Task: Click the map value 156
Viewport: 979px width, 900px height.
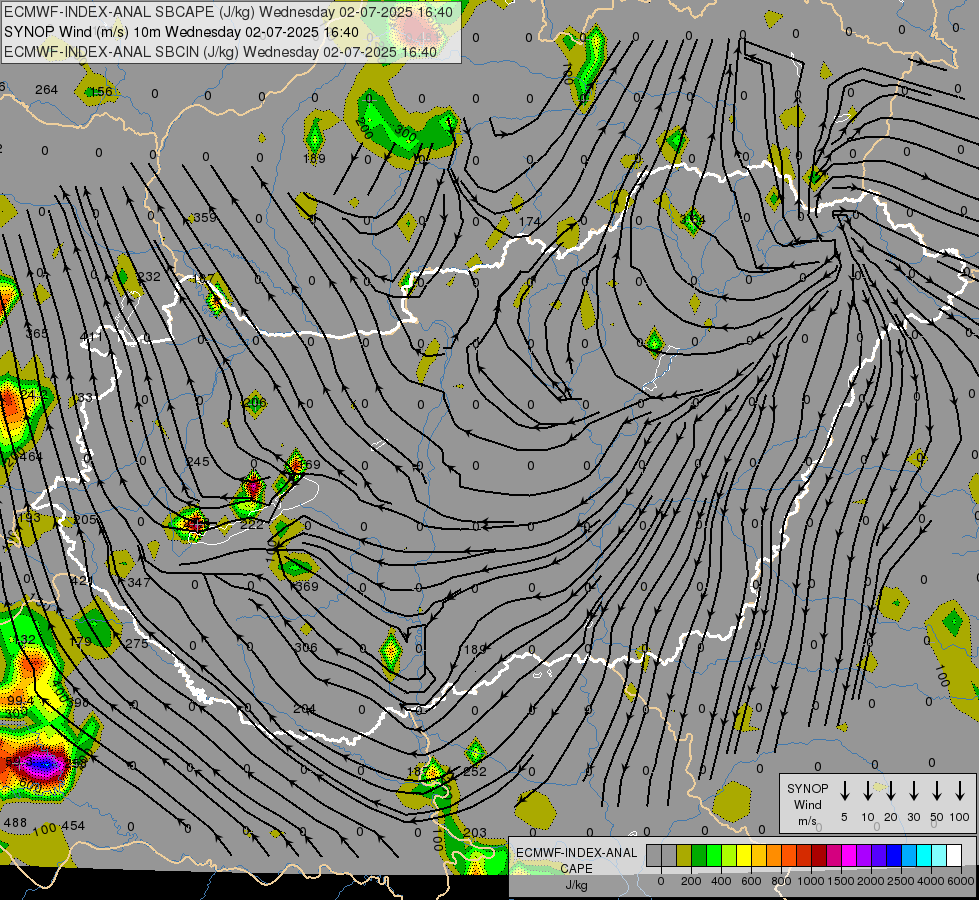Action: [x=101, y=92]
